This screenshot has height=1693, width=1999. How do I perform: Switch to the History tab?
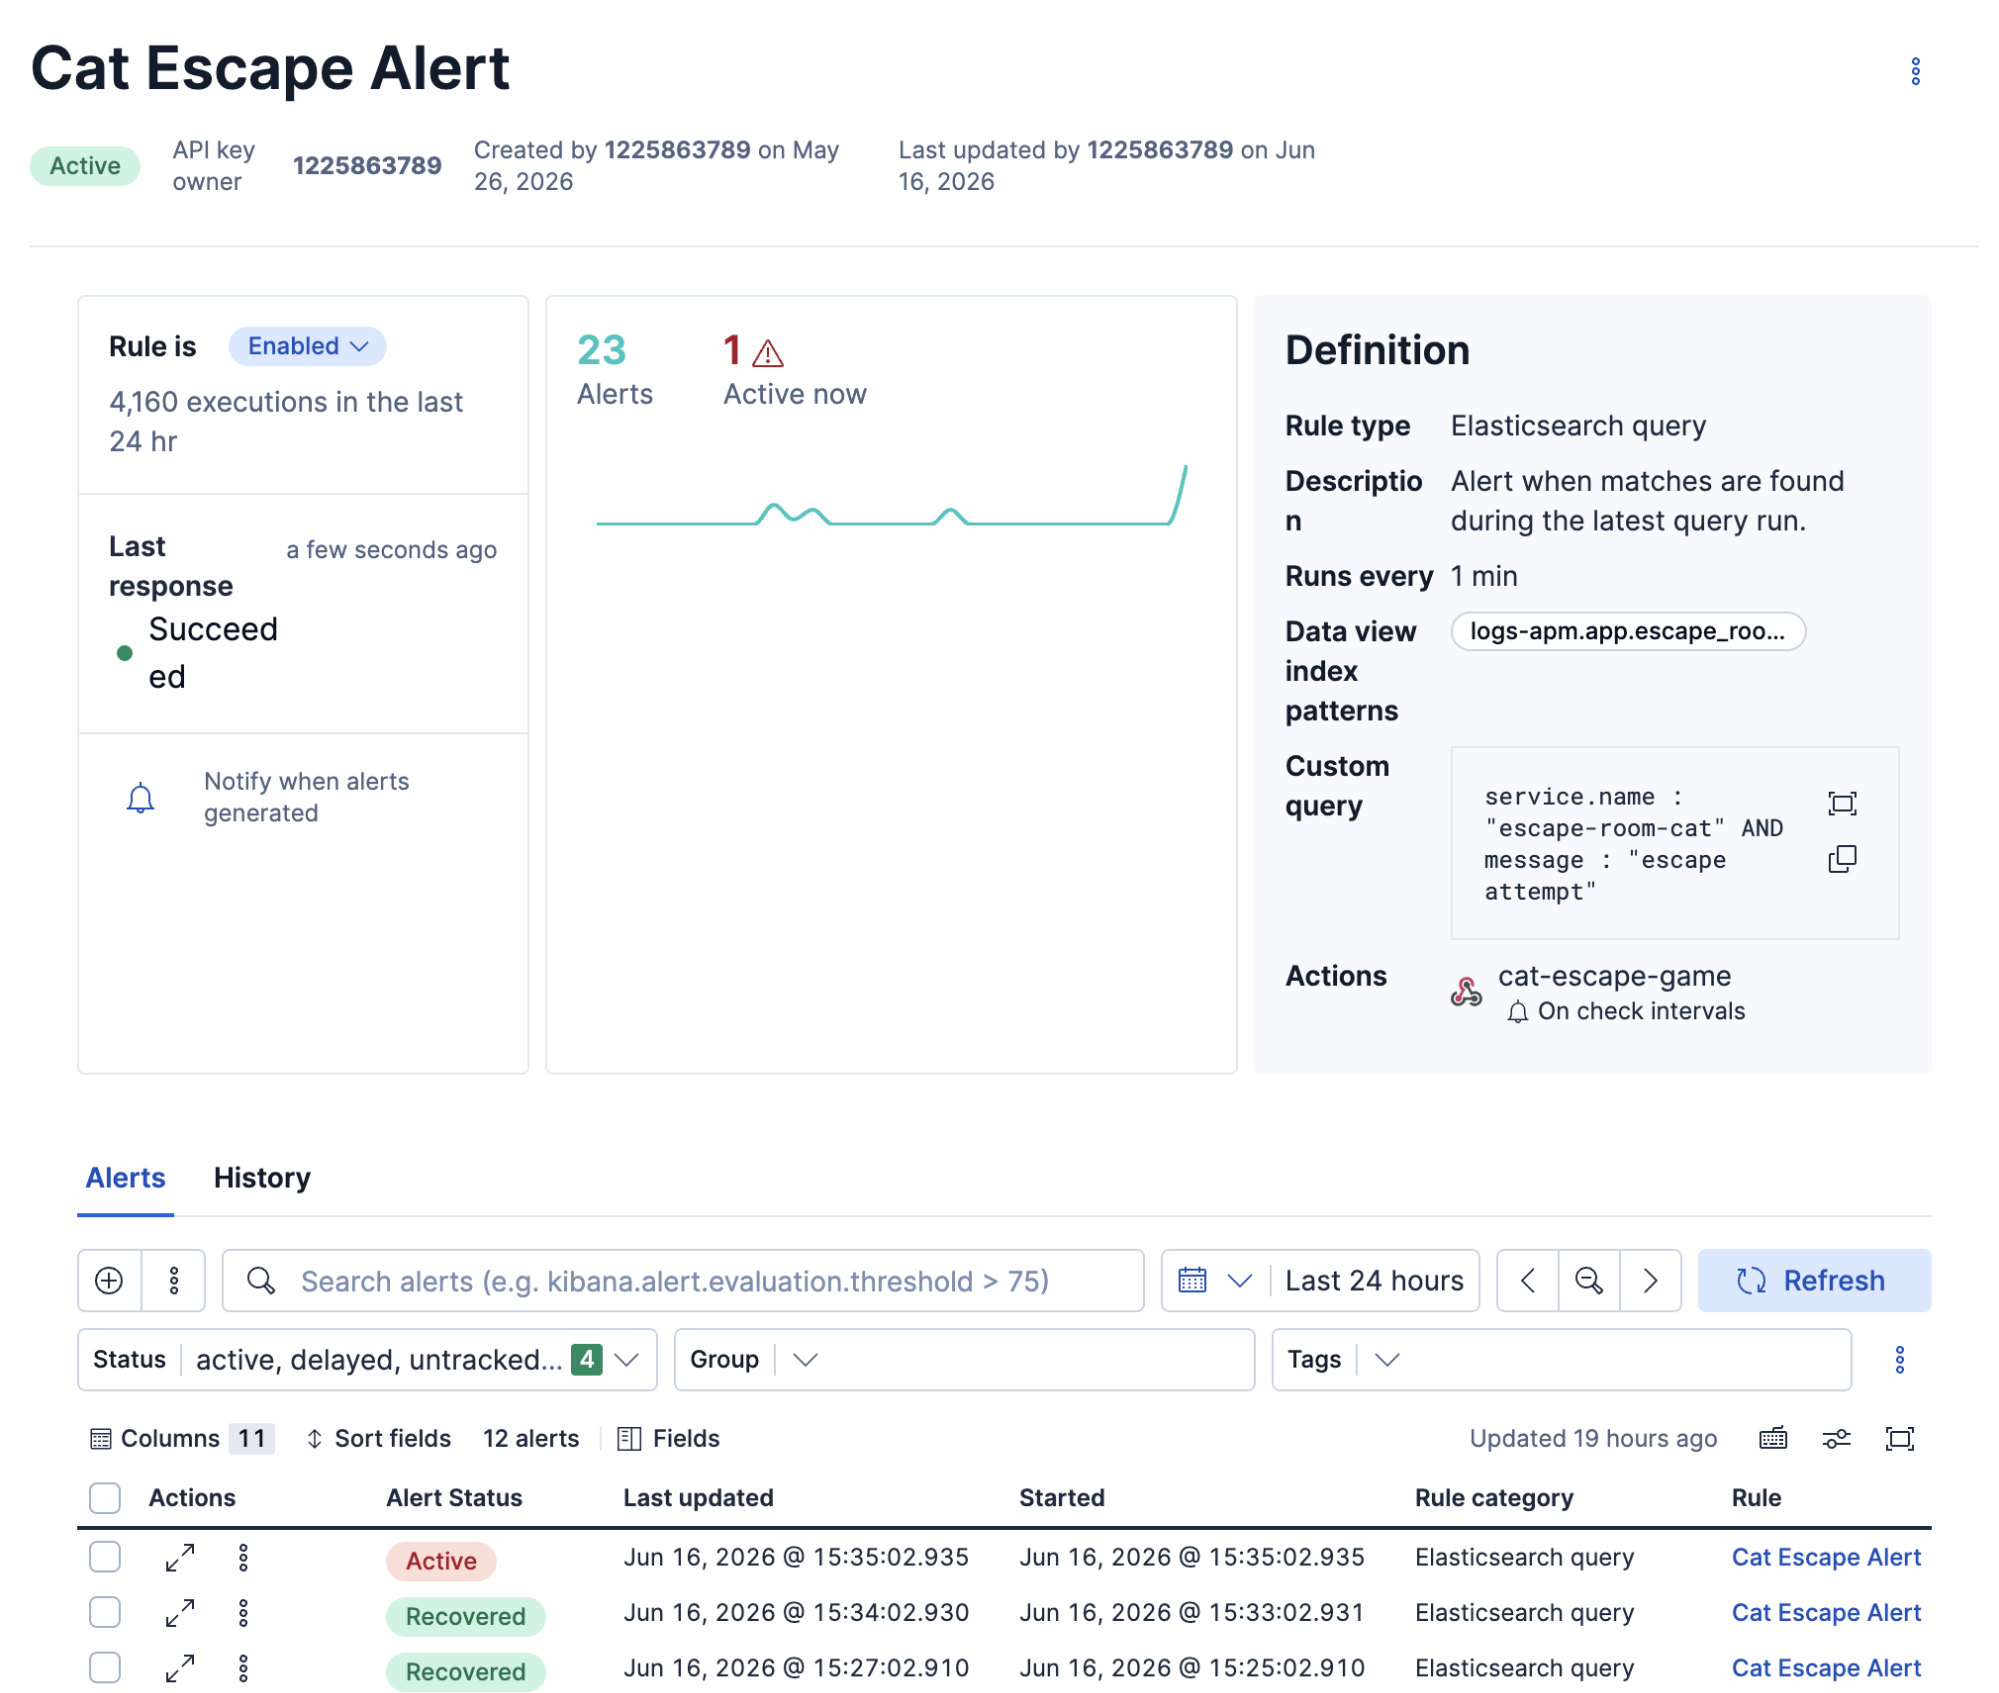(x=262, y=1177)
